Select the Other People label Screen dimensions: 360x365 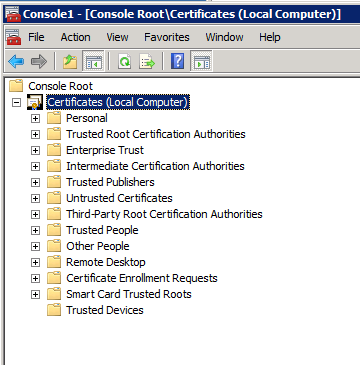[98, 246]
